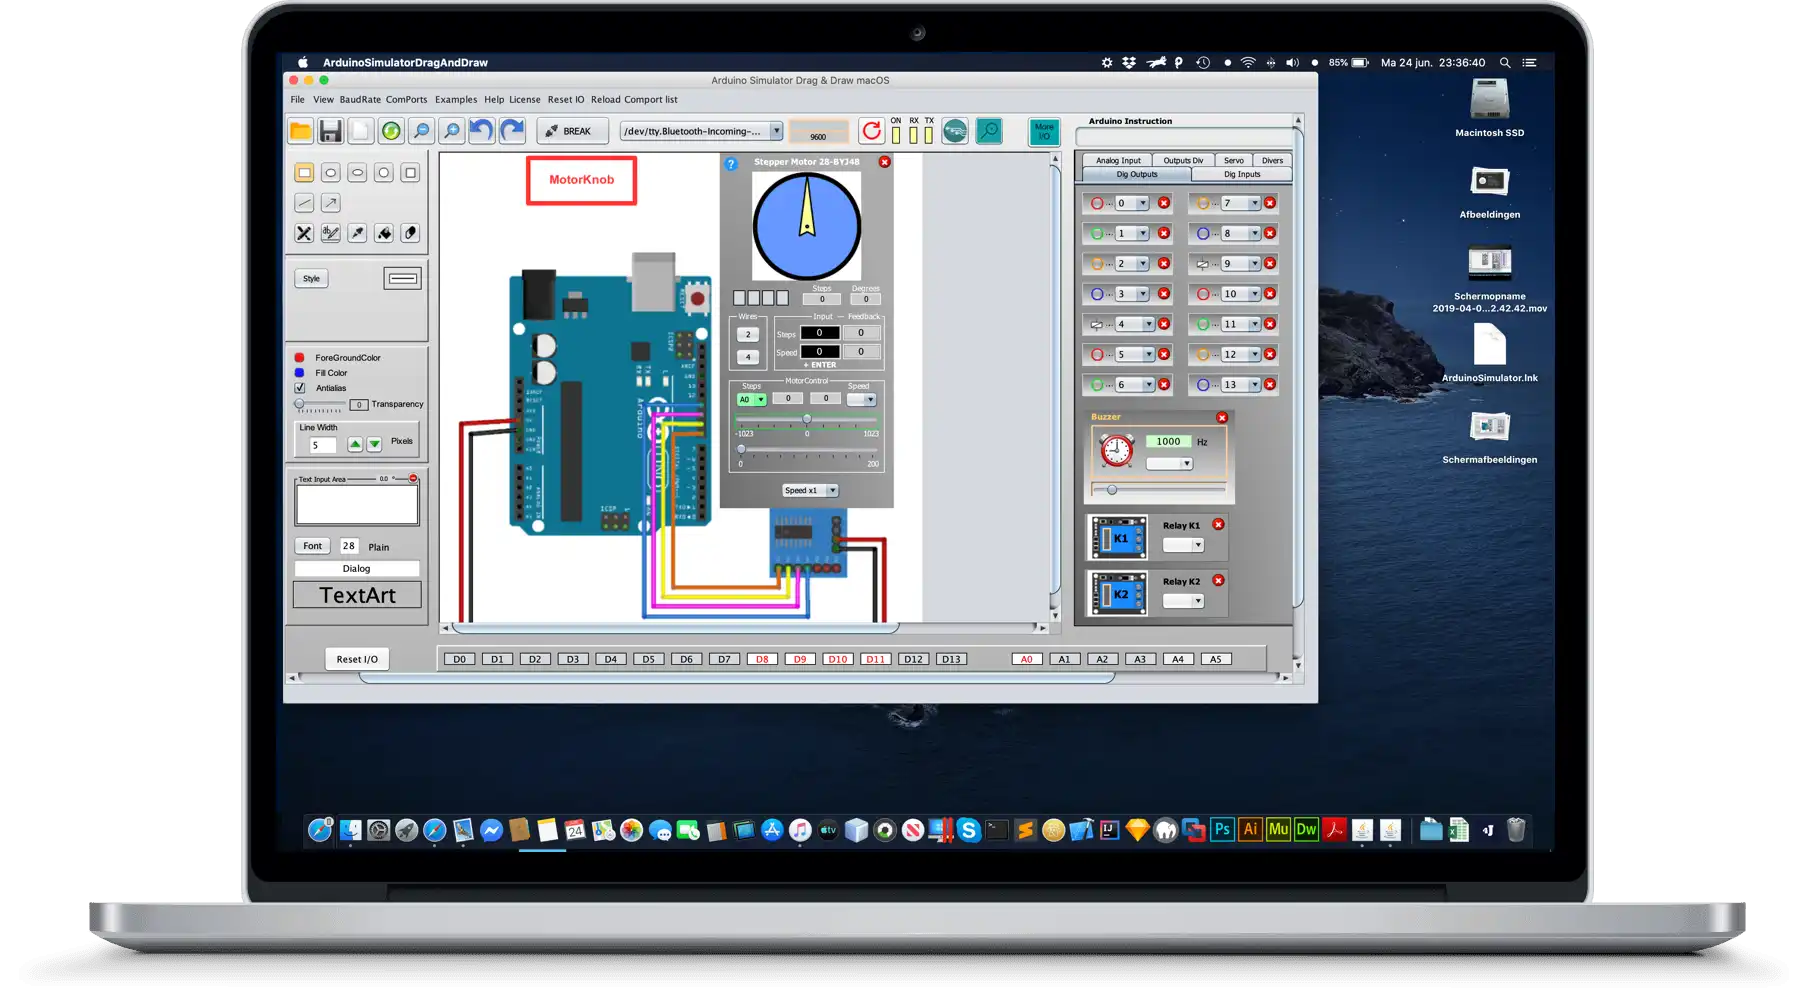This screenshot has height=993, width=1807.
Task: Select the cut scissors tool
Action: pos(304,233)
